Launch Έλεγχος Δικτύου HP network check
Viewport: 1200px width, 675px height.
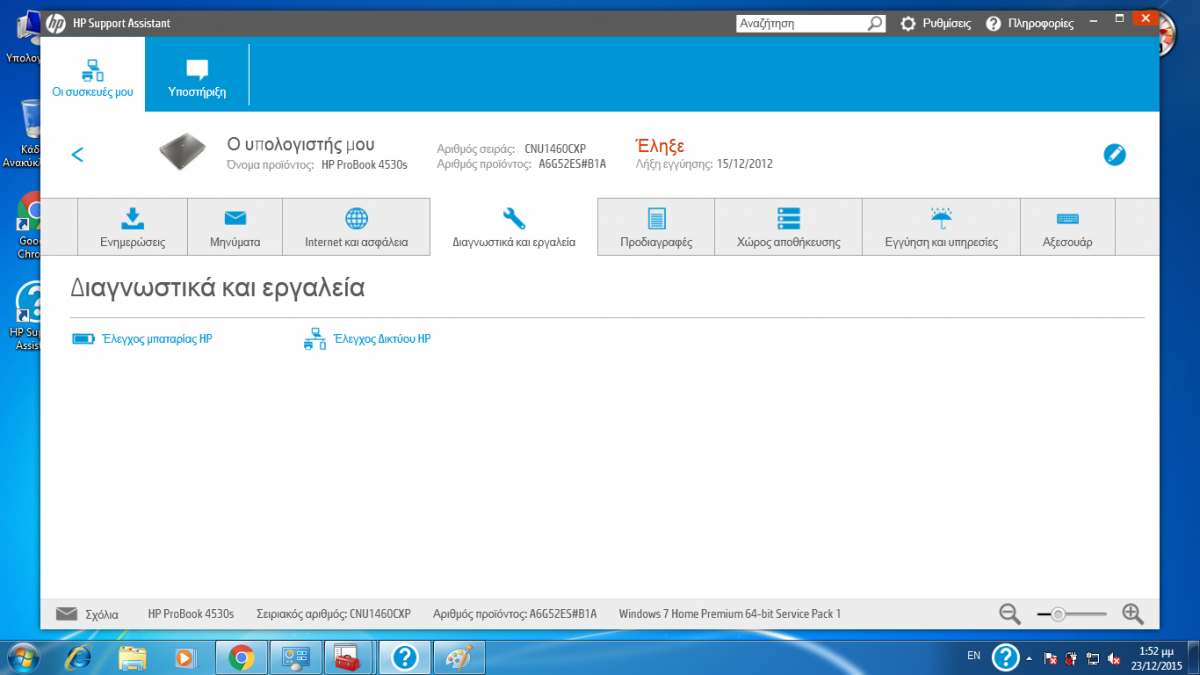pyautogui.click(x=382, y=339)
